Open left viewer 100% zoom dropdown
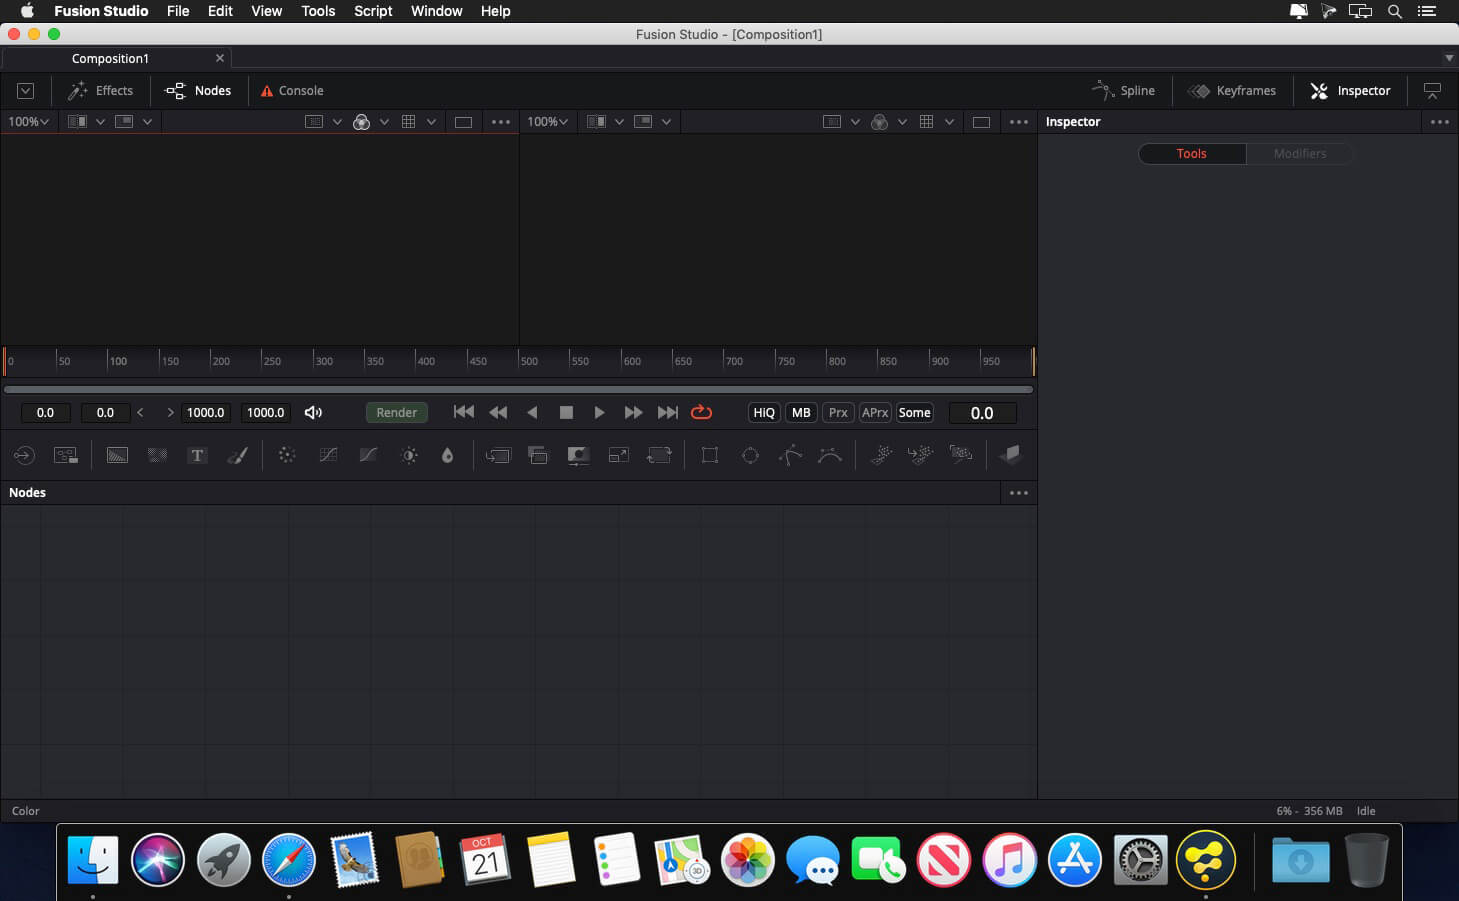The image size is (1459, 901). coord(29,122)
